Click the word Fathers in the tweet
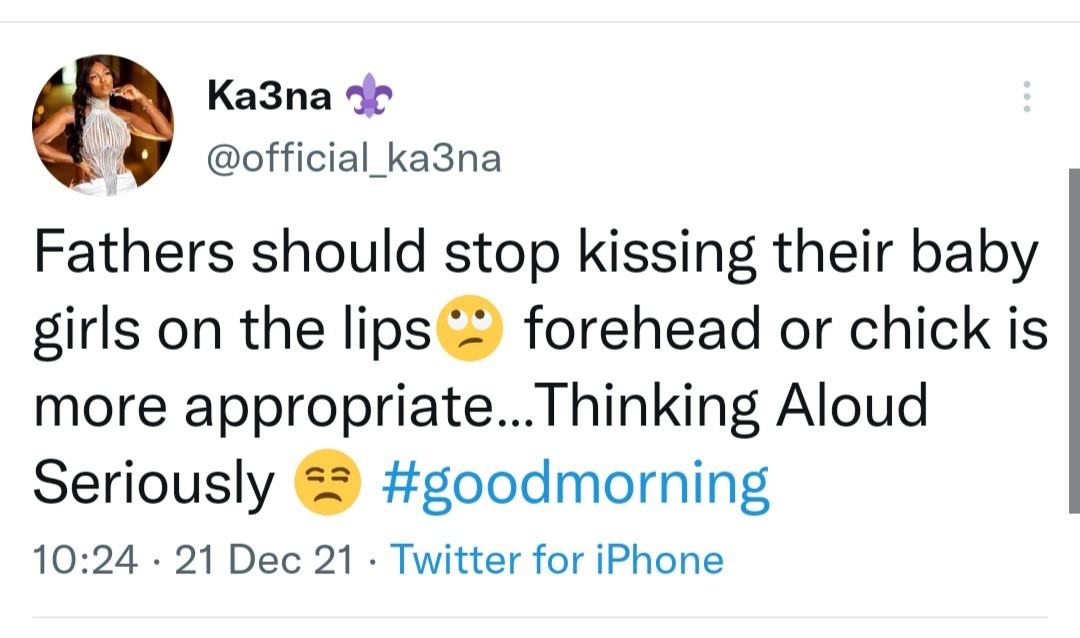This screenshot has height=638, width=1080. [x=134, y=255]
